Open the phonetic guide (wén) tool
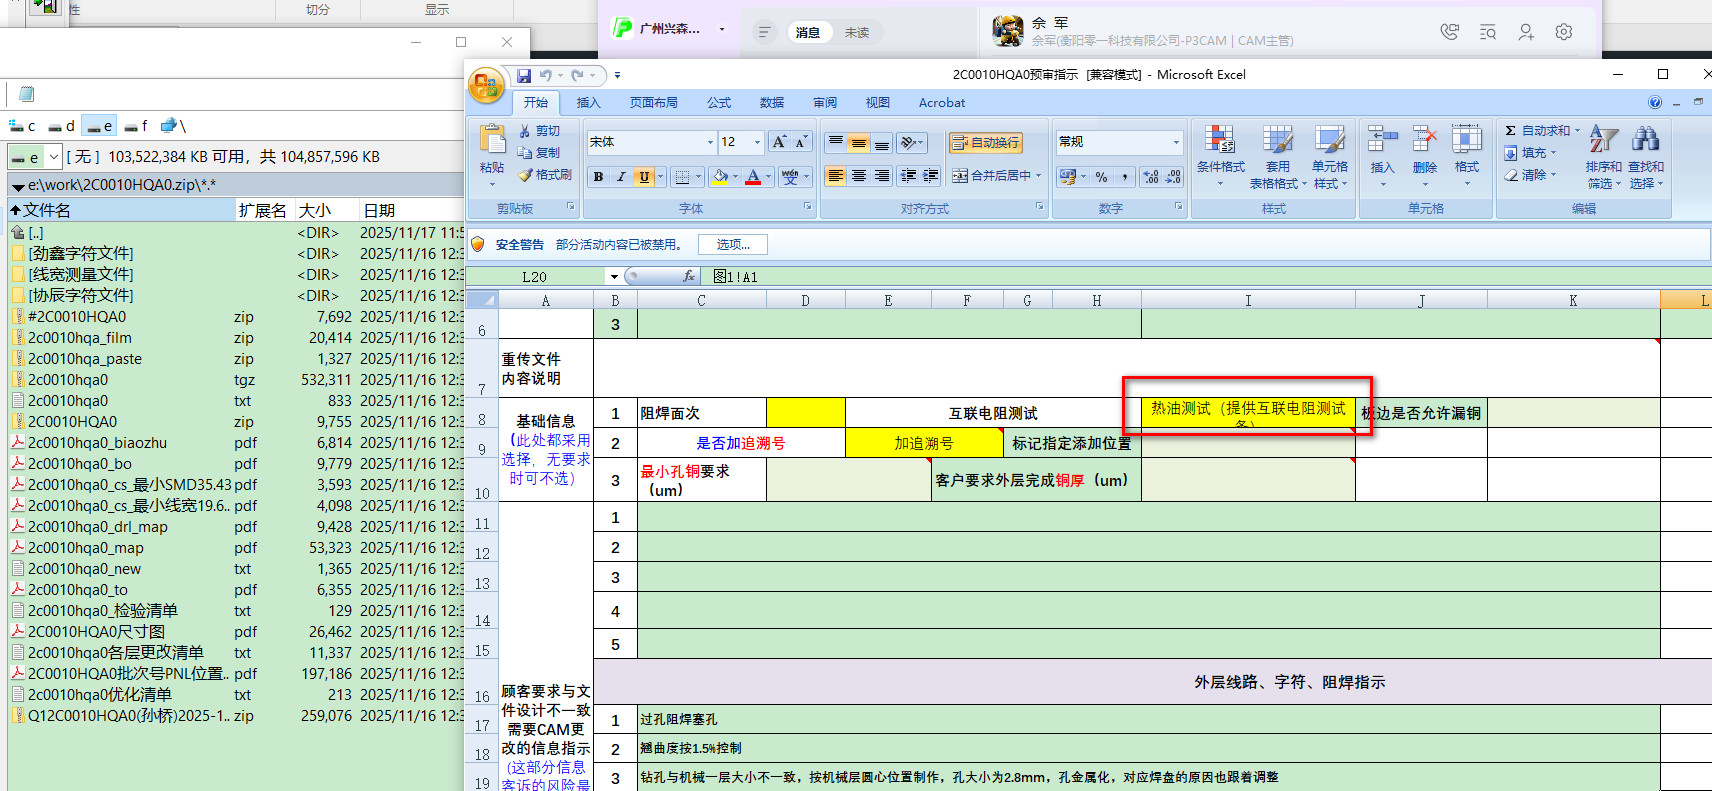Viewport: 1712px width, 791px height. 791,177
